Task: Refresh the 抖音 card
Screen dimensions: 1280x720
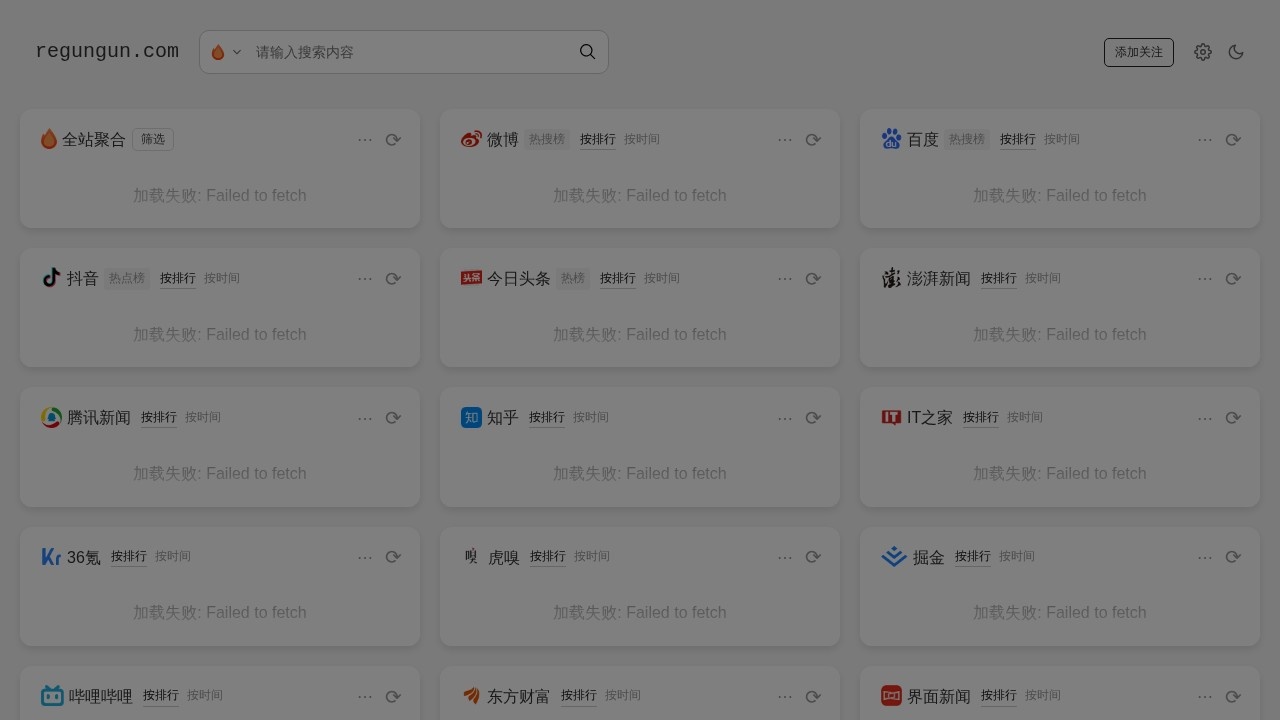Action: [393, 279]
